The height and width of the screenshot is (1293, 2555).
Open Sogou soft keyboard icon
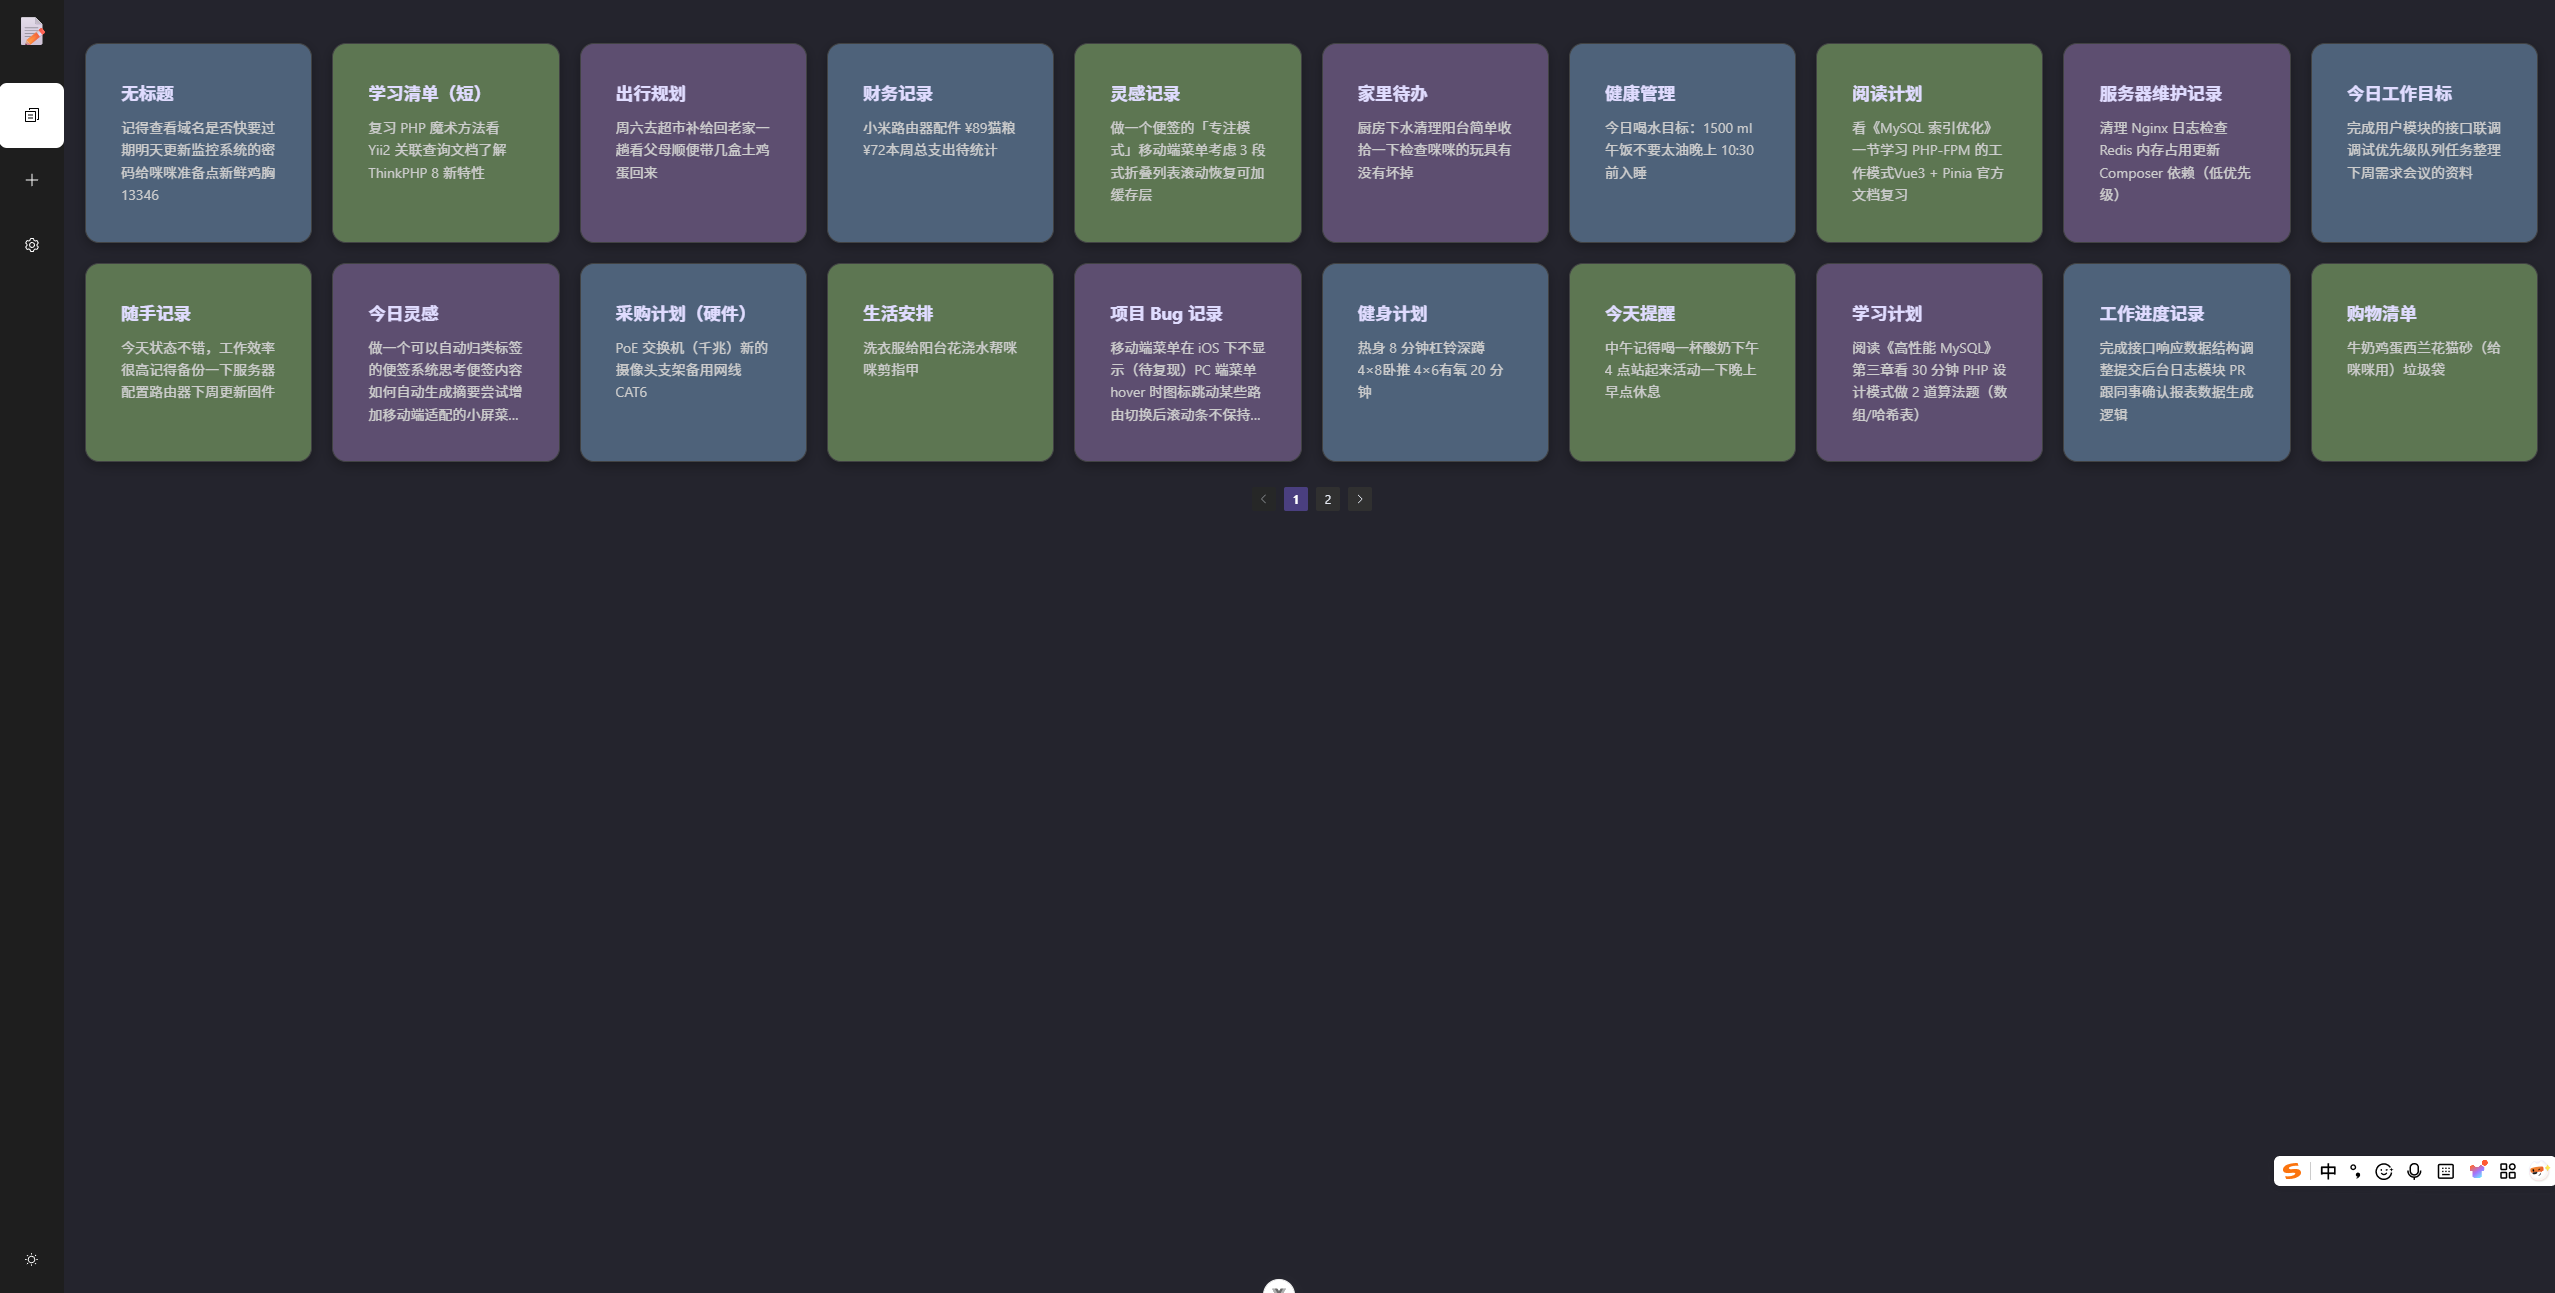pyautogui.click(x=2445, y=1171)
